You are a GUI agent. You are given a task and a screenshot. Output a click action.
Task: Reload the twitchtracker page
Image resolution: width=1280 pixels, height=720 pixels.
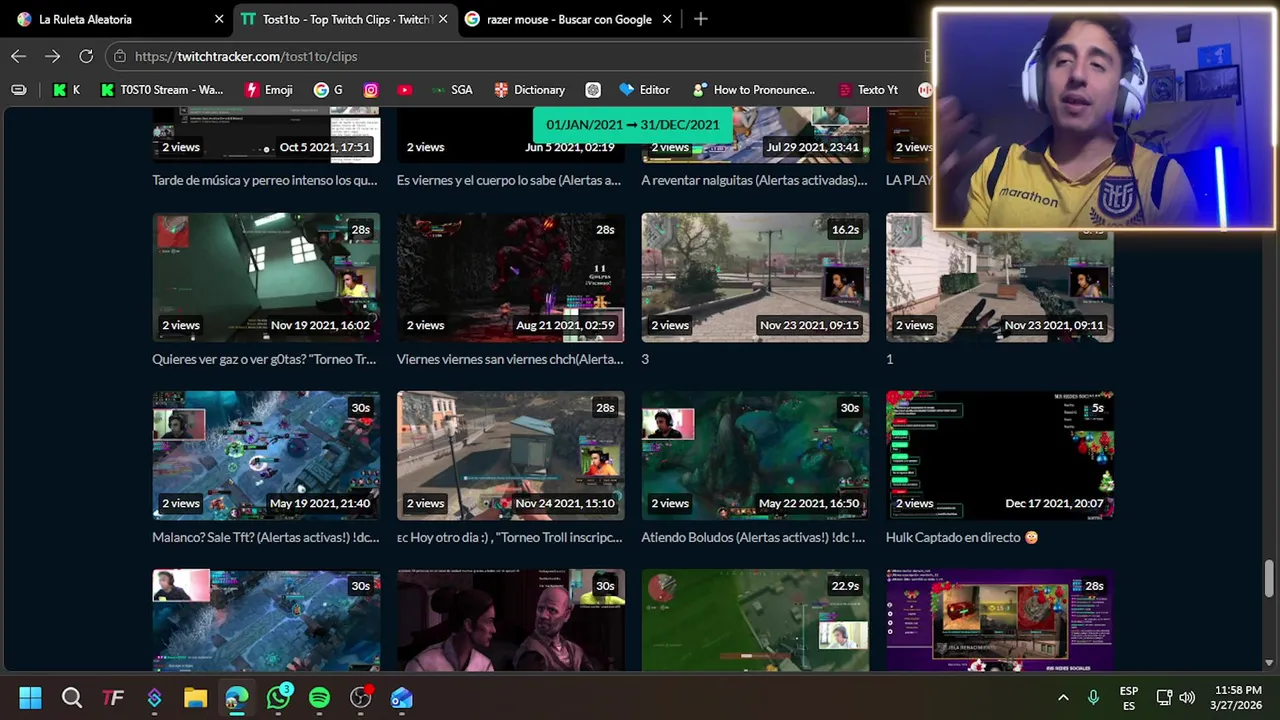[86, 57]
